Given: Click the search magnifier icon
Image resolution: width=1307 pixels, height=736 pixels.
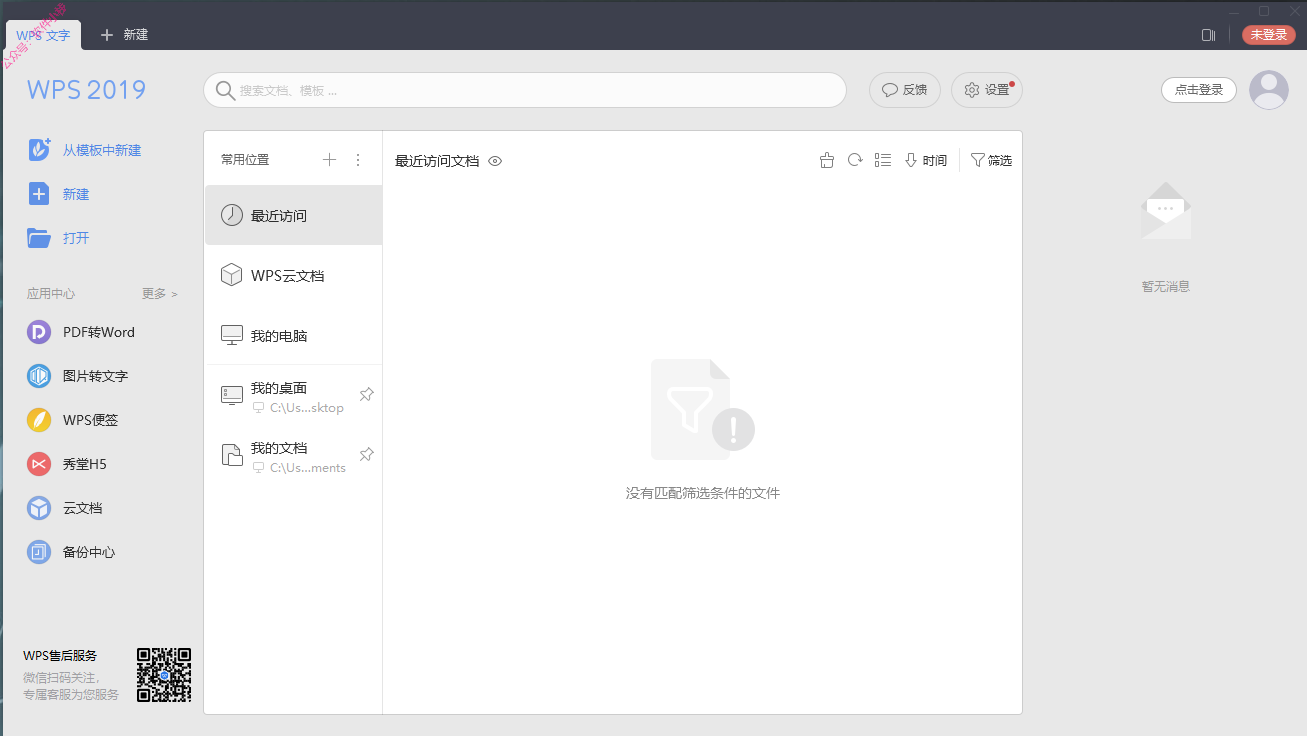Looking at the screenshot, I should [x=226, y=90].
